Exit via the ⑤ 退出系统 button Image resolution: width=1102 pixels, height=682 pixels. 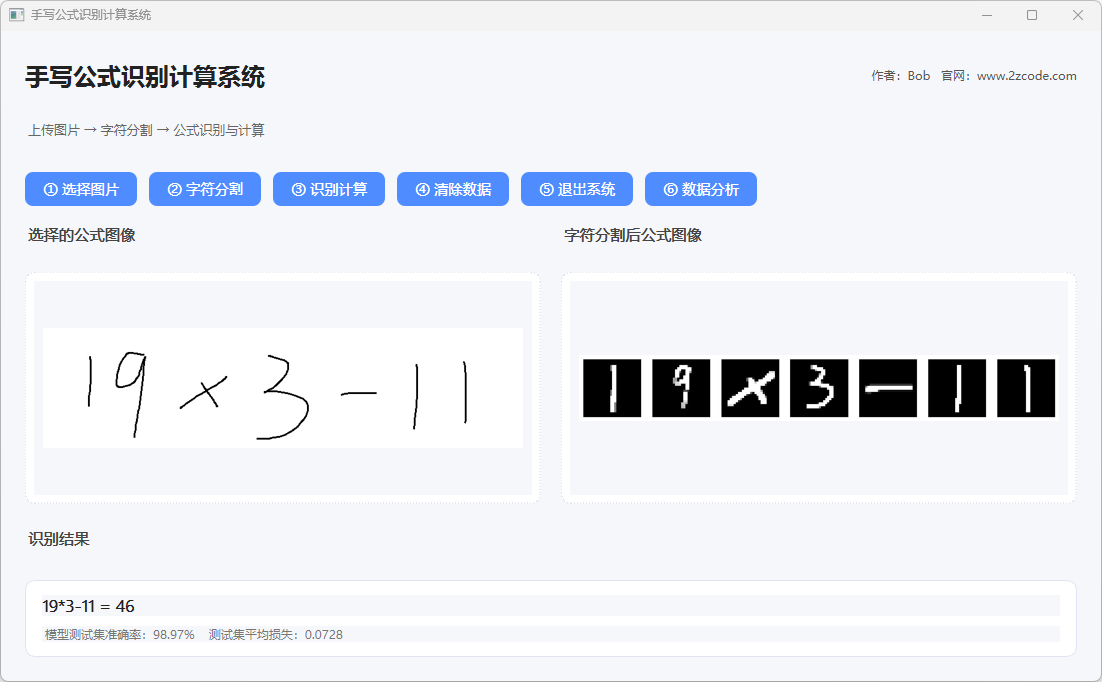click(x=577, y=189)
